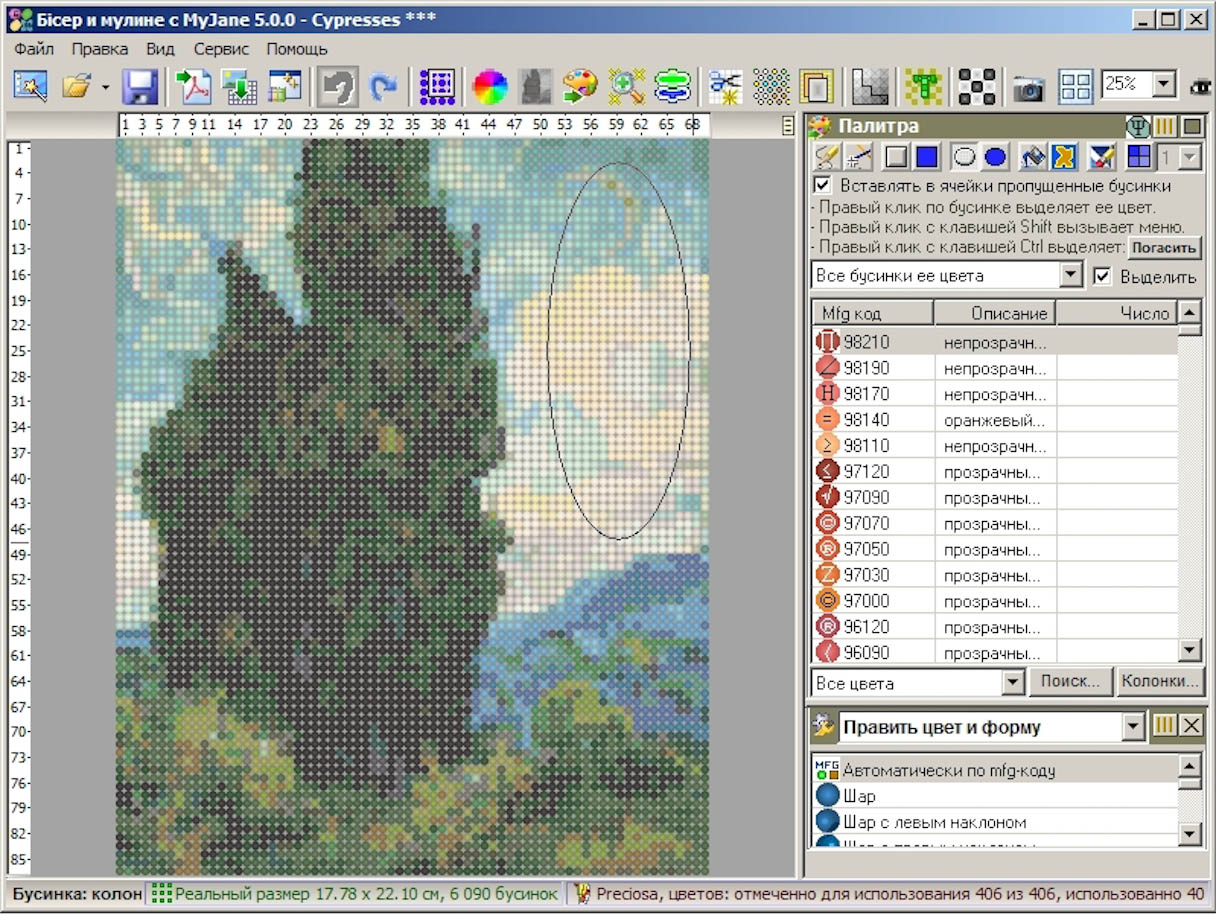This screenshot has width=1216, height=915.
Task: Select bead color 96090 row
Action: point(994,653)
